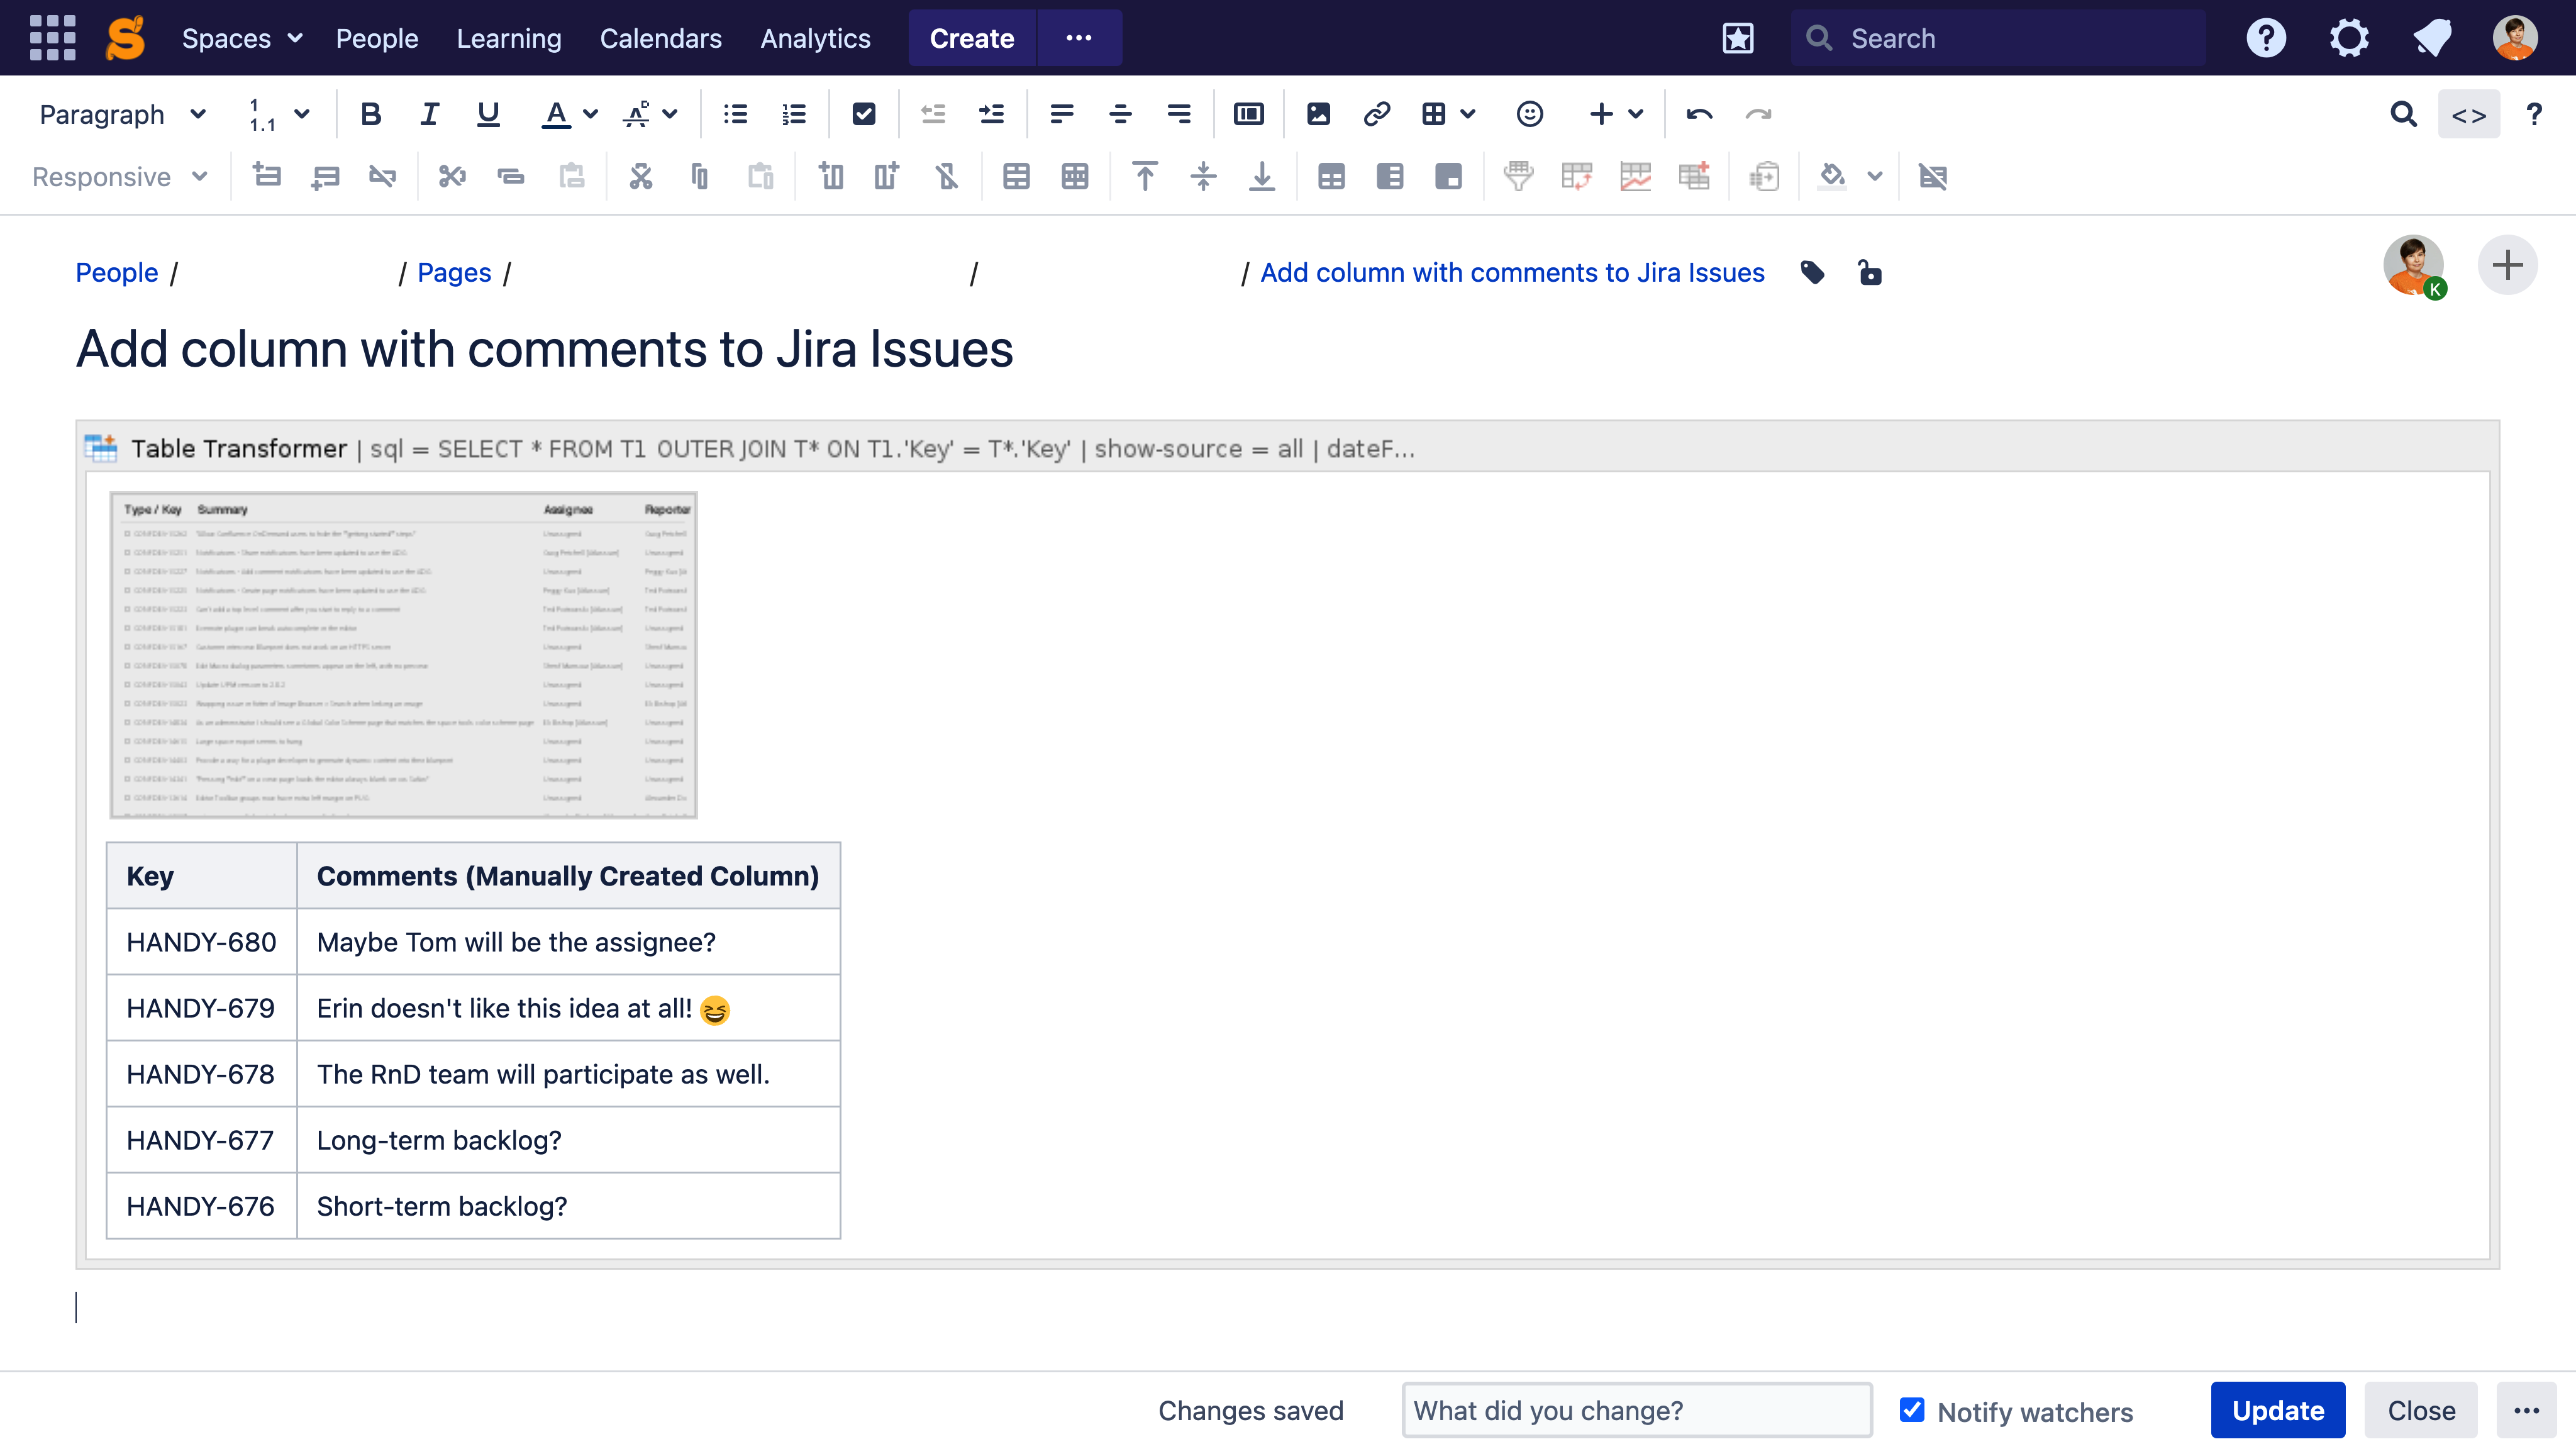Expand text color dropdown arrow
This screenshot has height=1449, width=2576.
[591, 114]
